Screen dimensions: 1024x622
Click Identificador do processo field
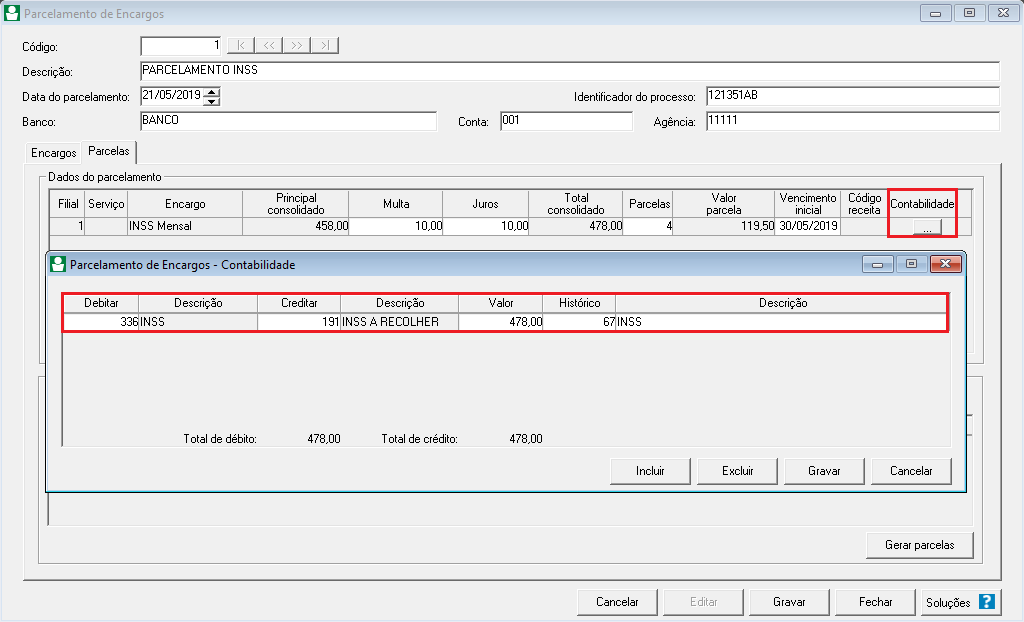(852, 96)
